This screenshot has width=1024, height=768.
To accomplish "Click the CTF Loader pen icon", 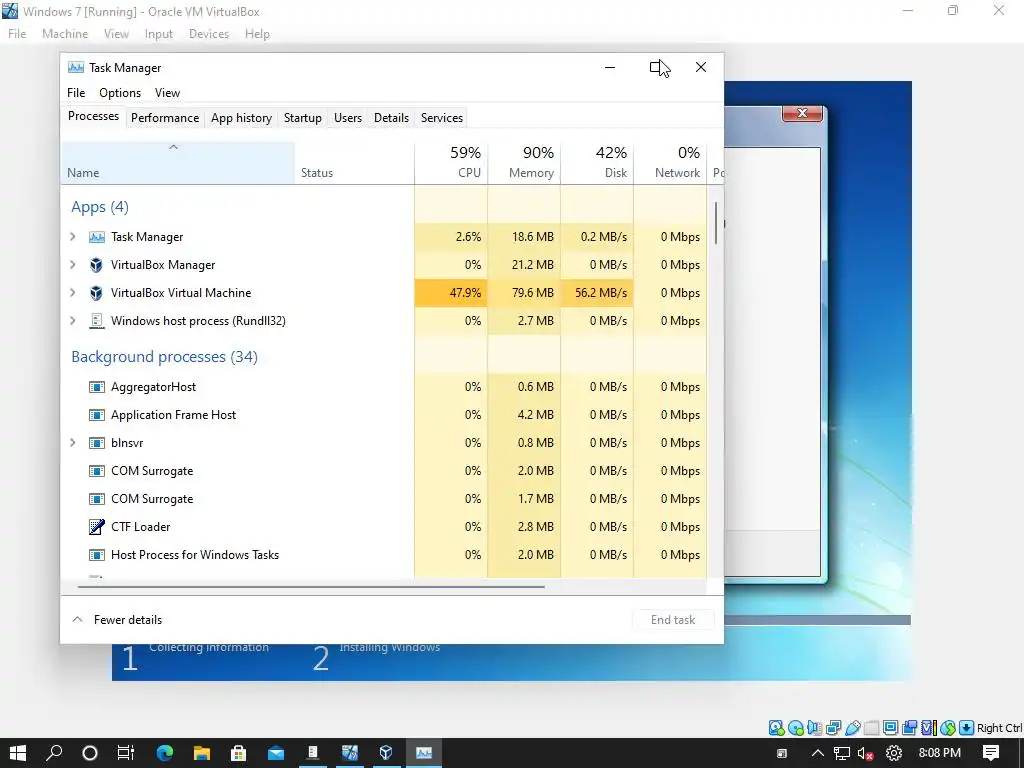I will click(x=96, y=526).
